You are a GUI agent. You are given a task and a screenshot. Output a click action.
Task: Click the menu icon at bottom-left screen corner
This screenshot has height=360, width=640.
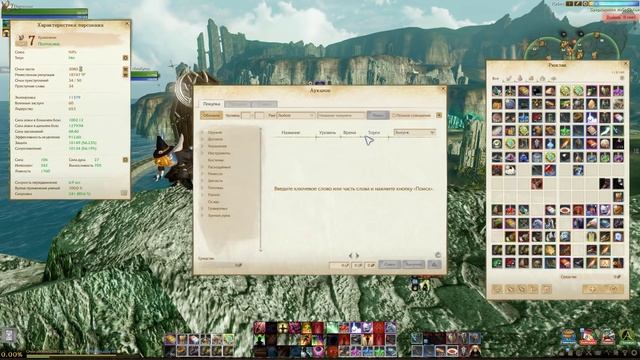coord(9,336)
